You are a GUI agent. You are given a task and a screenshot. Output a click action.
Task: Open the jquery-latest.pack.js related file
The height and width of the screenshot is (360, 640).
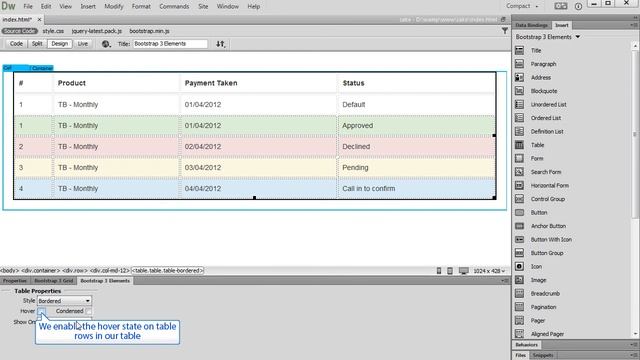pos(97,31)
